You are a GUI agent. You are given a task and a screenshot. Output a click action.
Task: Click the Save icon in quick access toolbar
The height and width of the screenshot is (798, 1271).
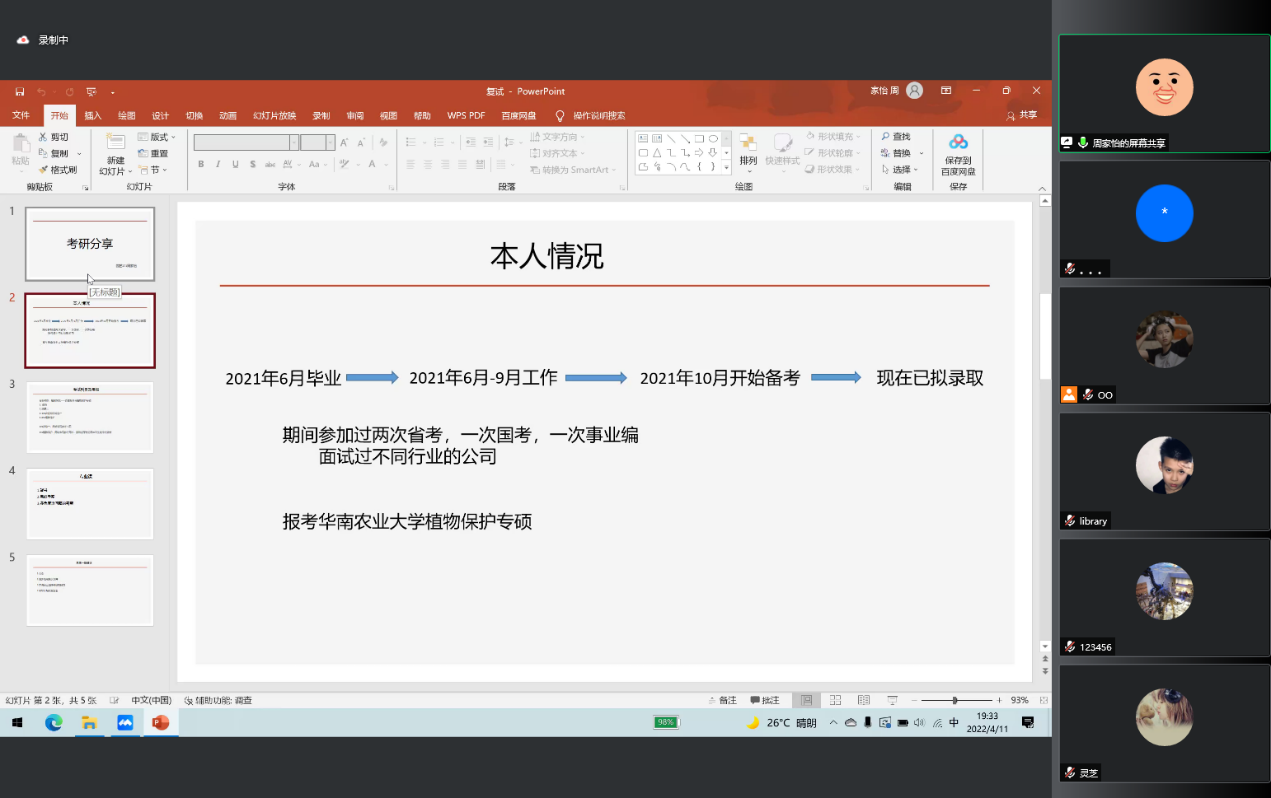pyautogui.click(x=19, y=91)
